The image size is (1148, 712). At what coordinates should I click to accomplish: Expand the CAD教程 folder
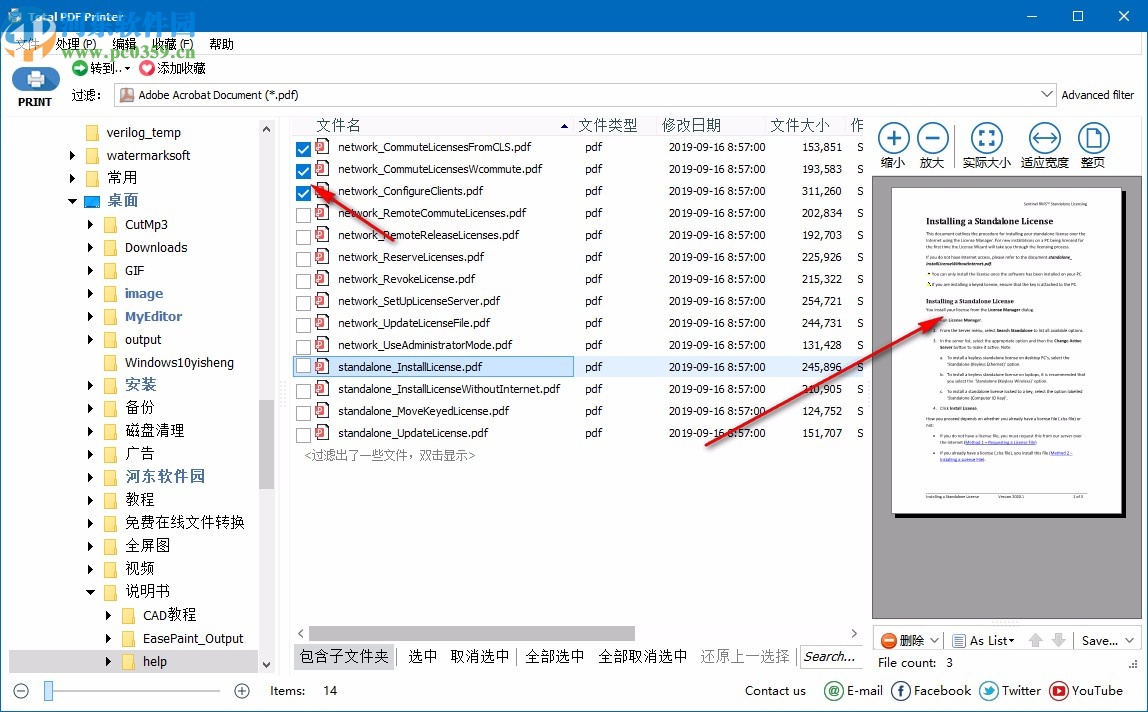(x=108, y=615)
